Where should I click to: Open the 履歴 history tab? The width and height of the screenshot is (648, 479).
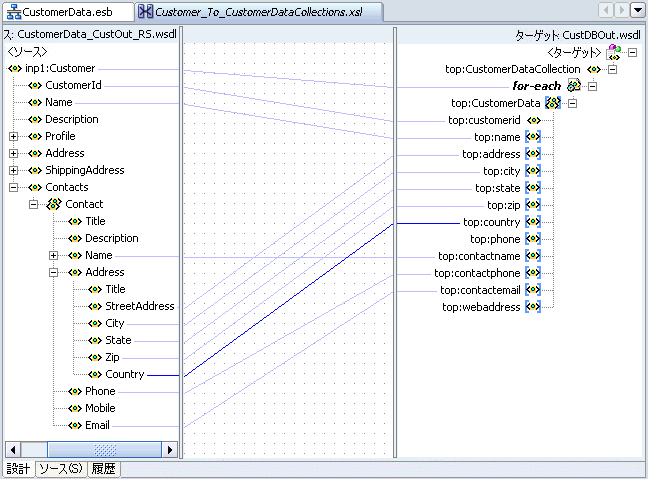coord(104,469)
